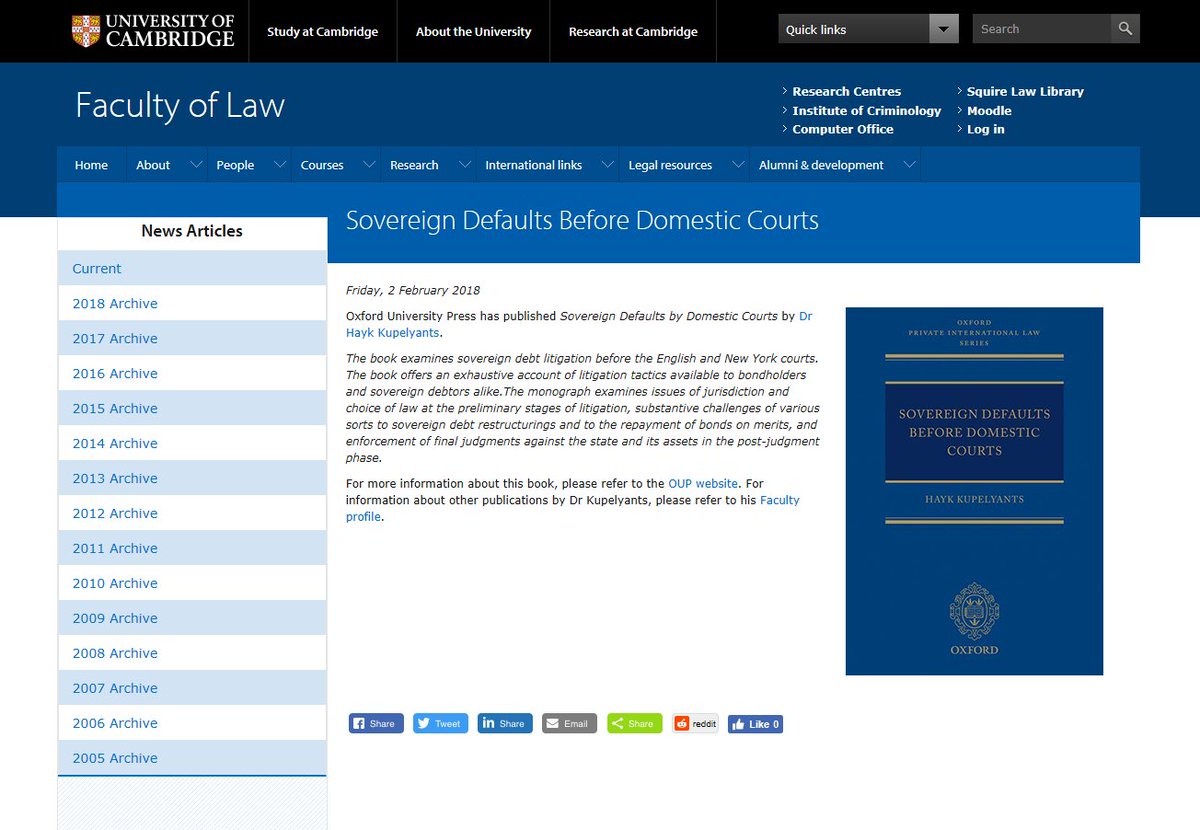Open the 2011 Archive
Screen dimensions: 1200x830
[192, 548]
